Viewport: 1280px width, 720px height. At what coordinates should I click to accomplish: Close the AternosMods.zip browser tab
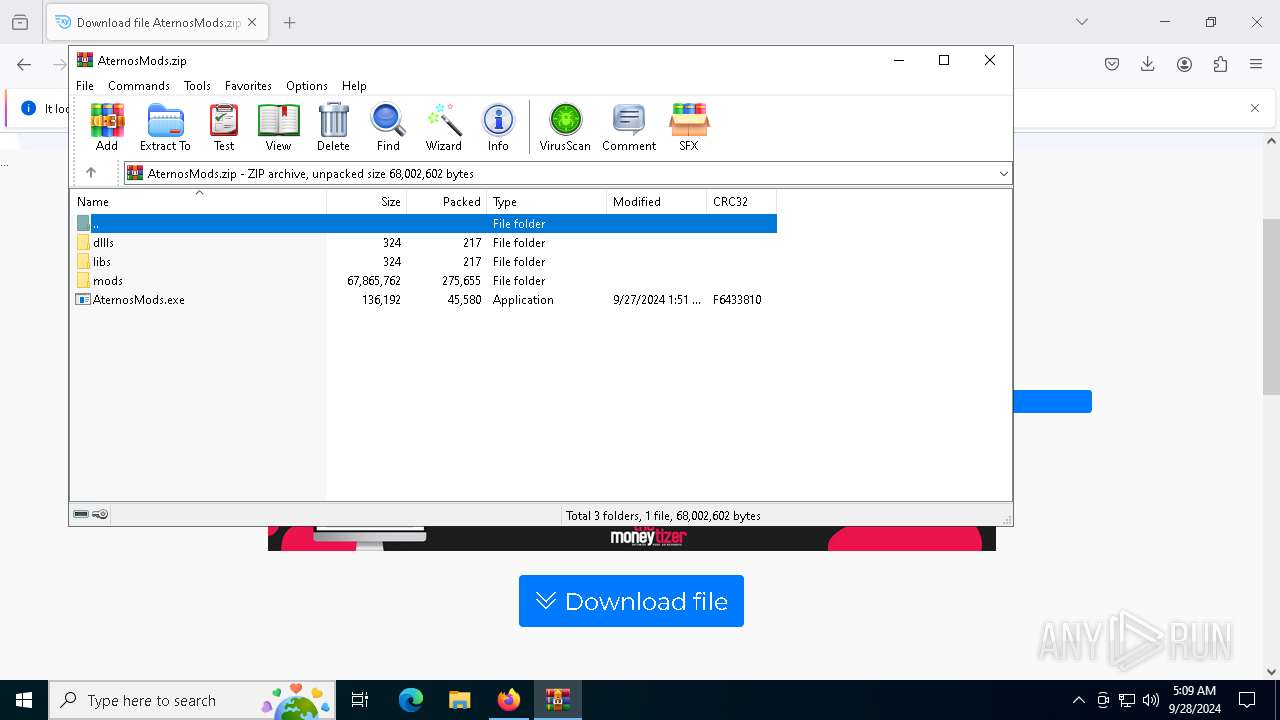point(252,22)
